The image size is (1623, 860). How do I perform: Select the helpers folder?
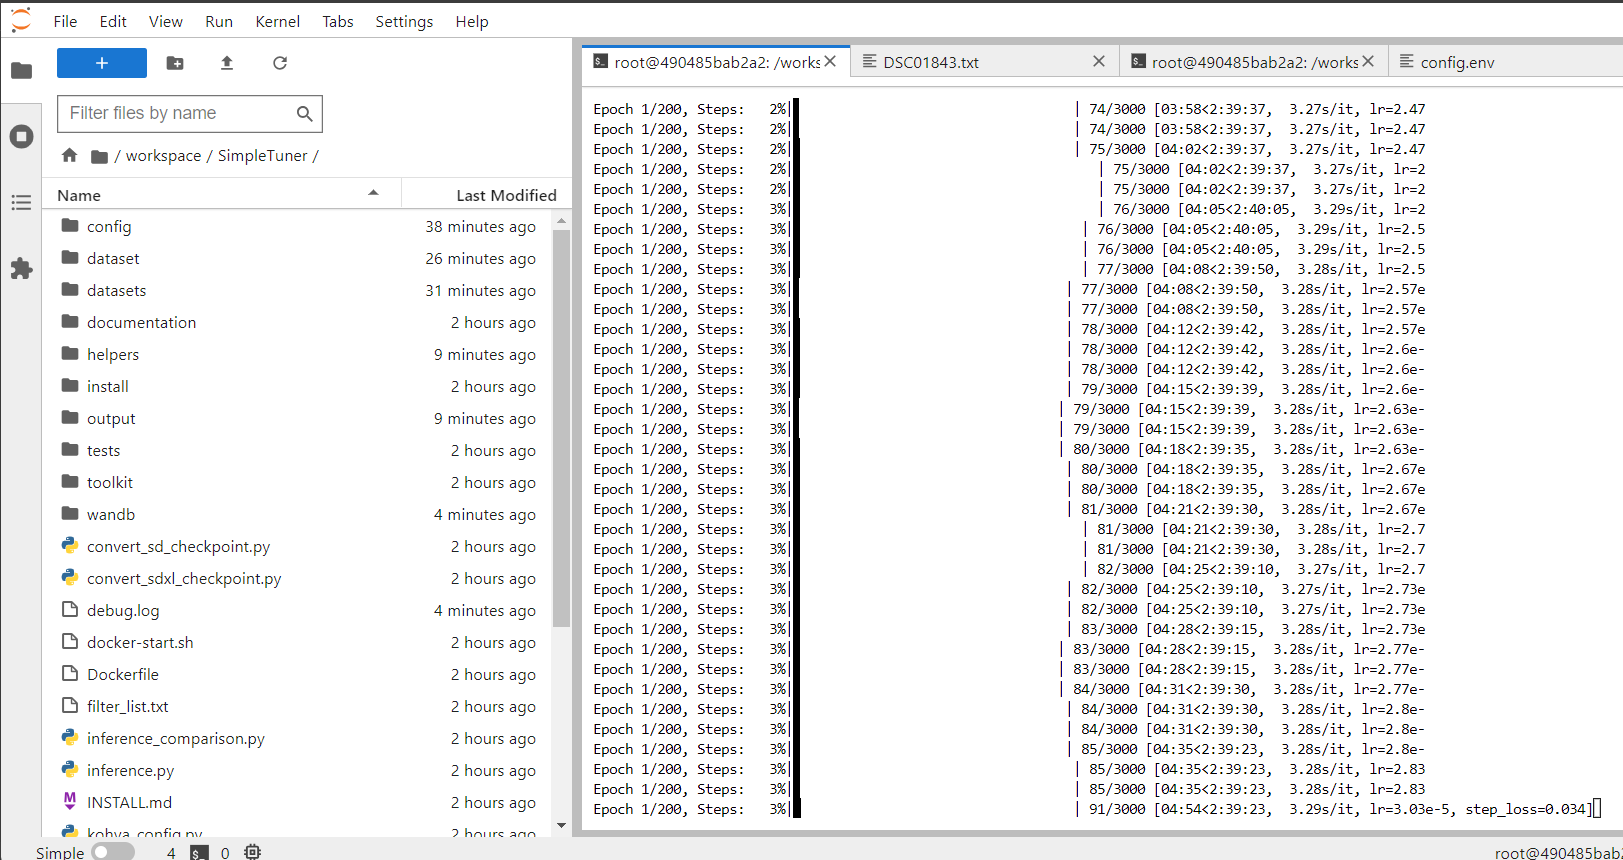coord(298,354)
